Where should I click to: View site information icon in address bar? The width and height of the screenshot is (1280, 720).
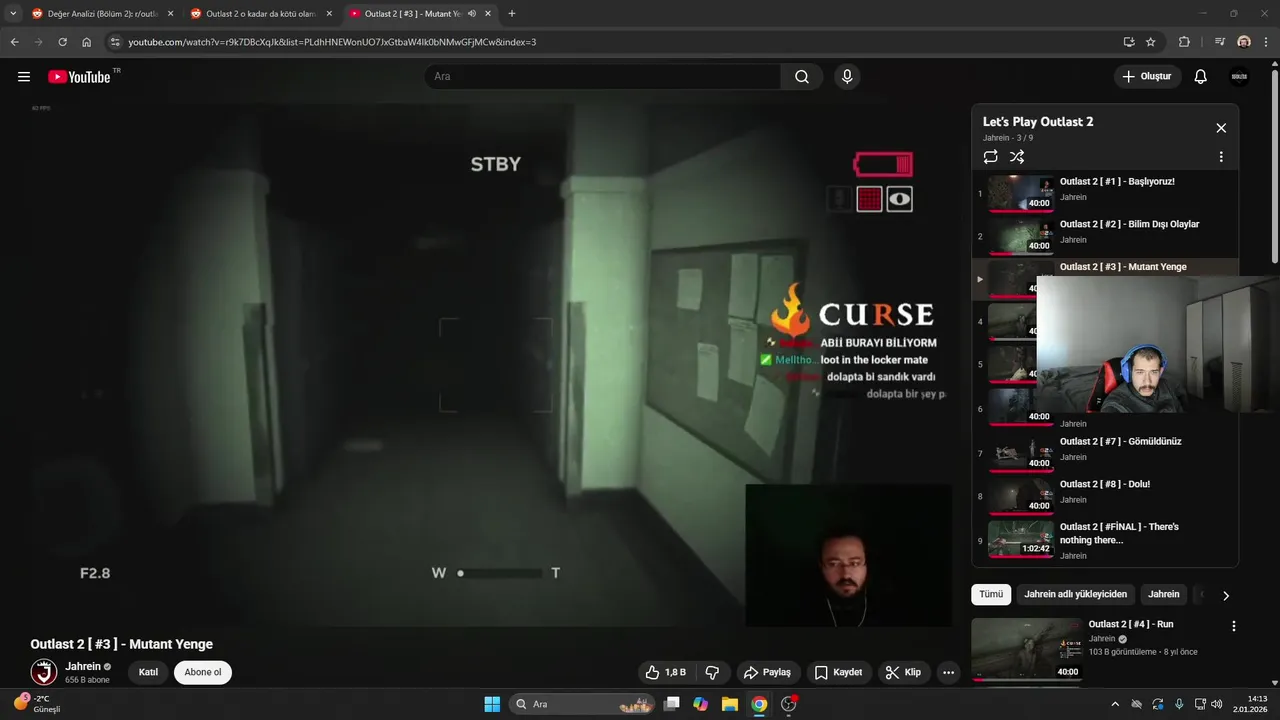coord(115,42)
